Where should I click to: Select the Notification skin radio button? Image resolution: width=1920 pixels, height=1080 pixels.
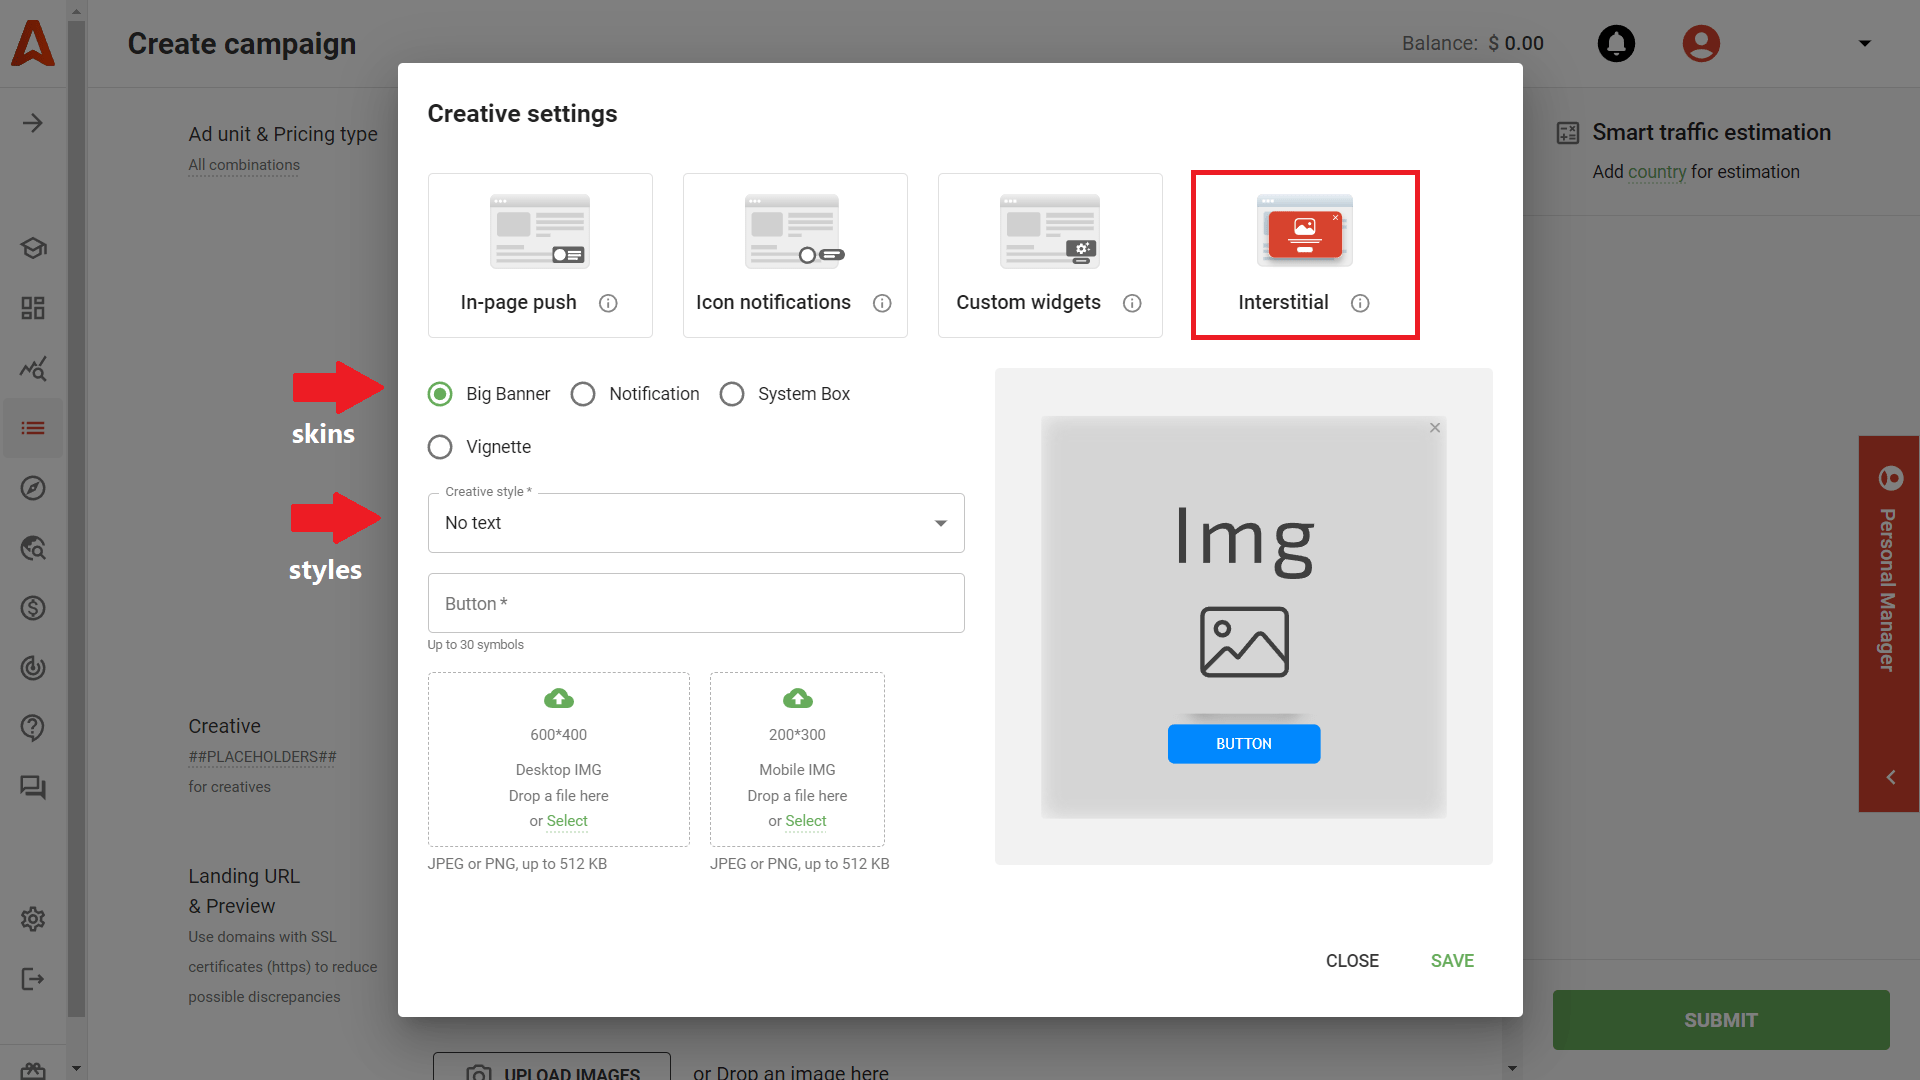(x=583, y=394)
